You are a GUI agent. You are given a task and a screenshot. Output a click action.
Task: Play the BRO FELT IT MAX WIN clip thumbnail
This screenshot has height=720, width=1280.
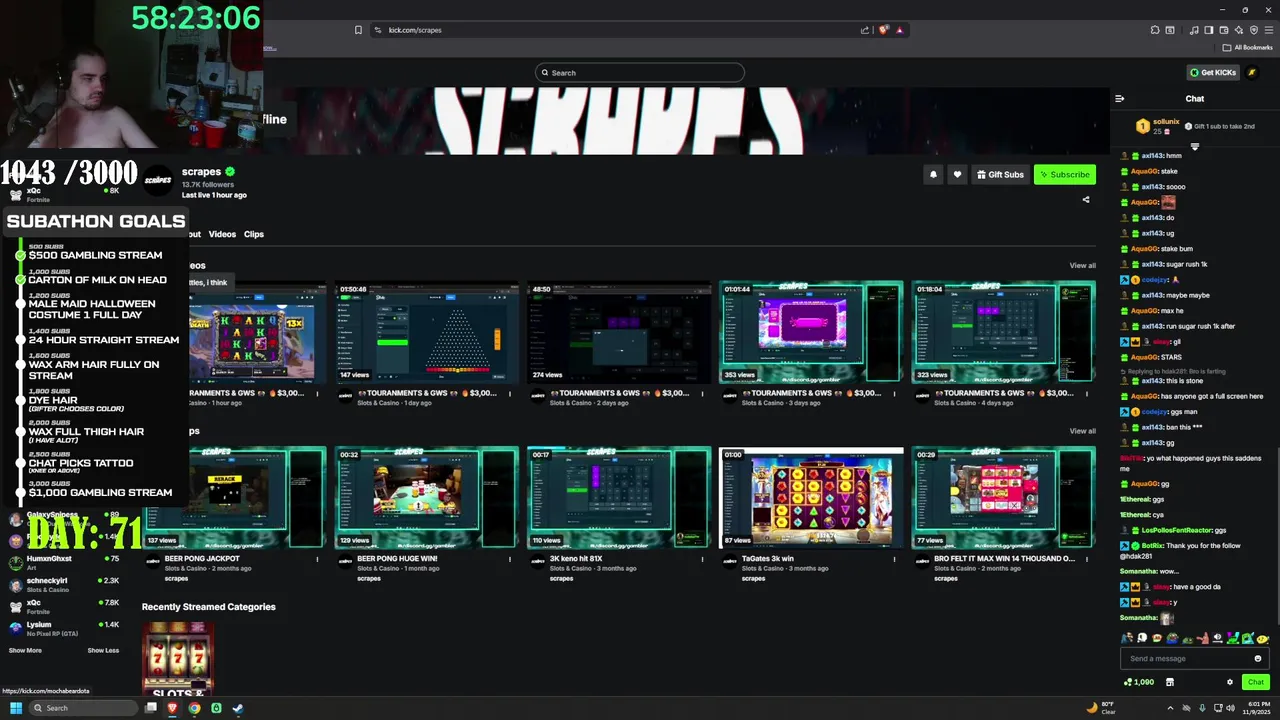coord(1003,498)
